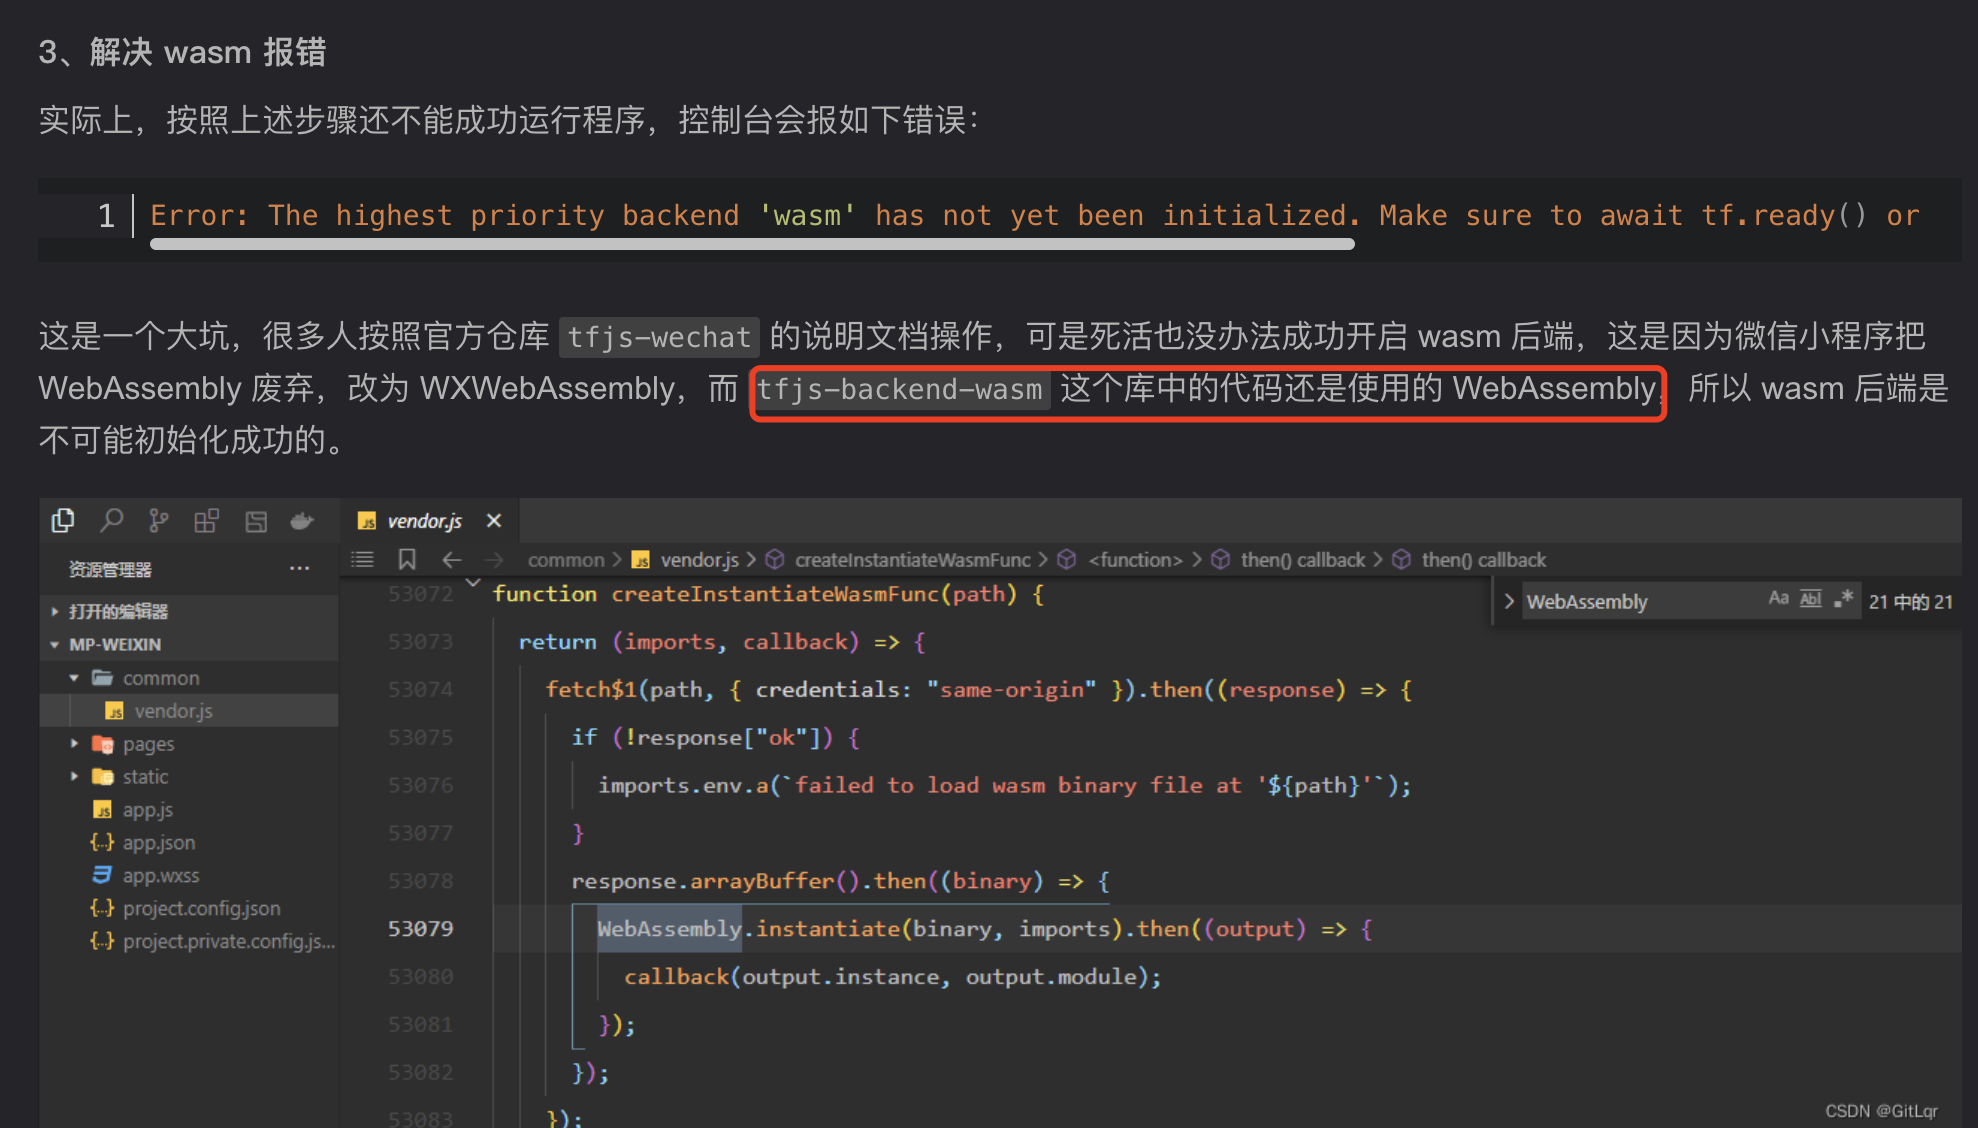Open the Search magnifier in sidebar

pyautogui.click(x=111, y=520)
